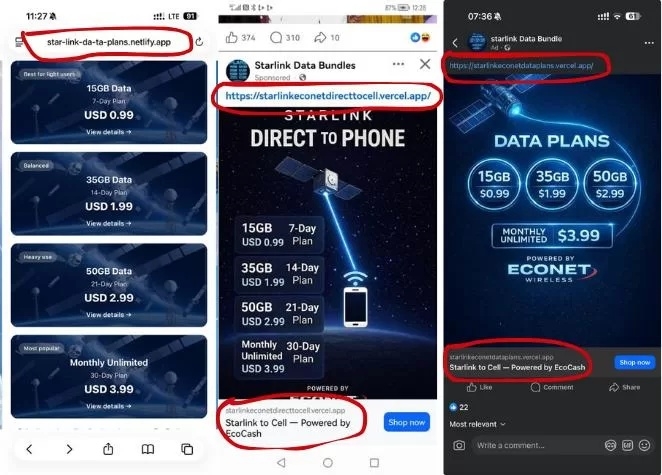The width and height of the screenshot is (662, 475).
Task: Open the camera icon beside comment box
Action: (459, 445)
